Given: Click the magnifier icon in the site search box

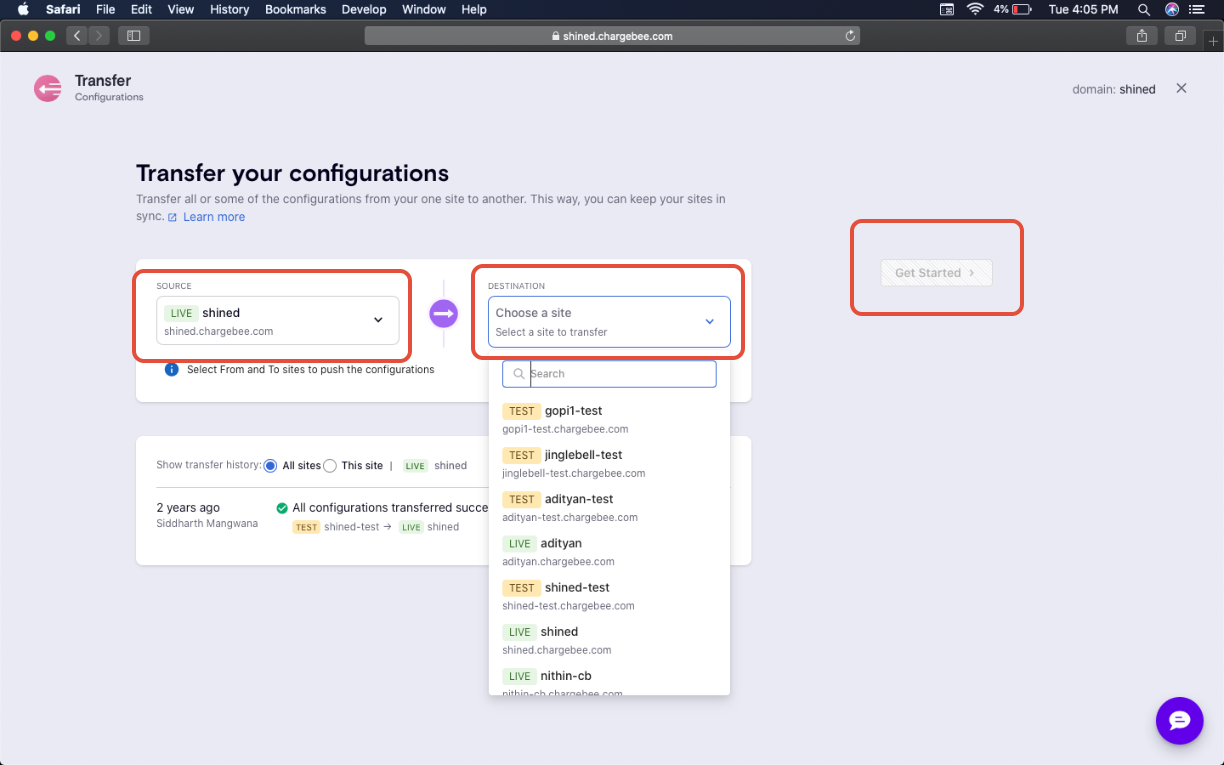Looking at the screenshot, I should point(518,373).
